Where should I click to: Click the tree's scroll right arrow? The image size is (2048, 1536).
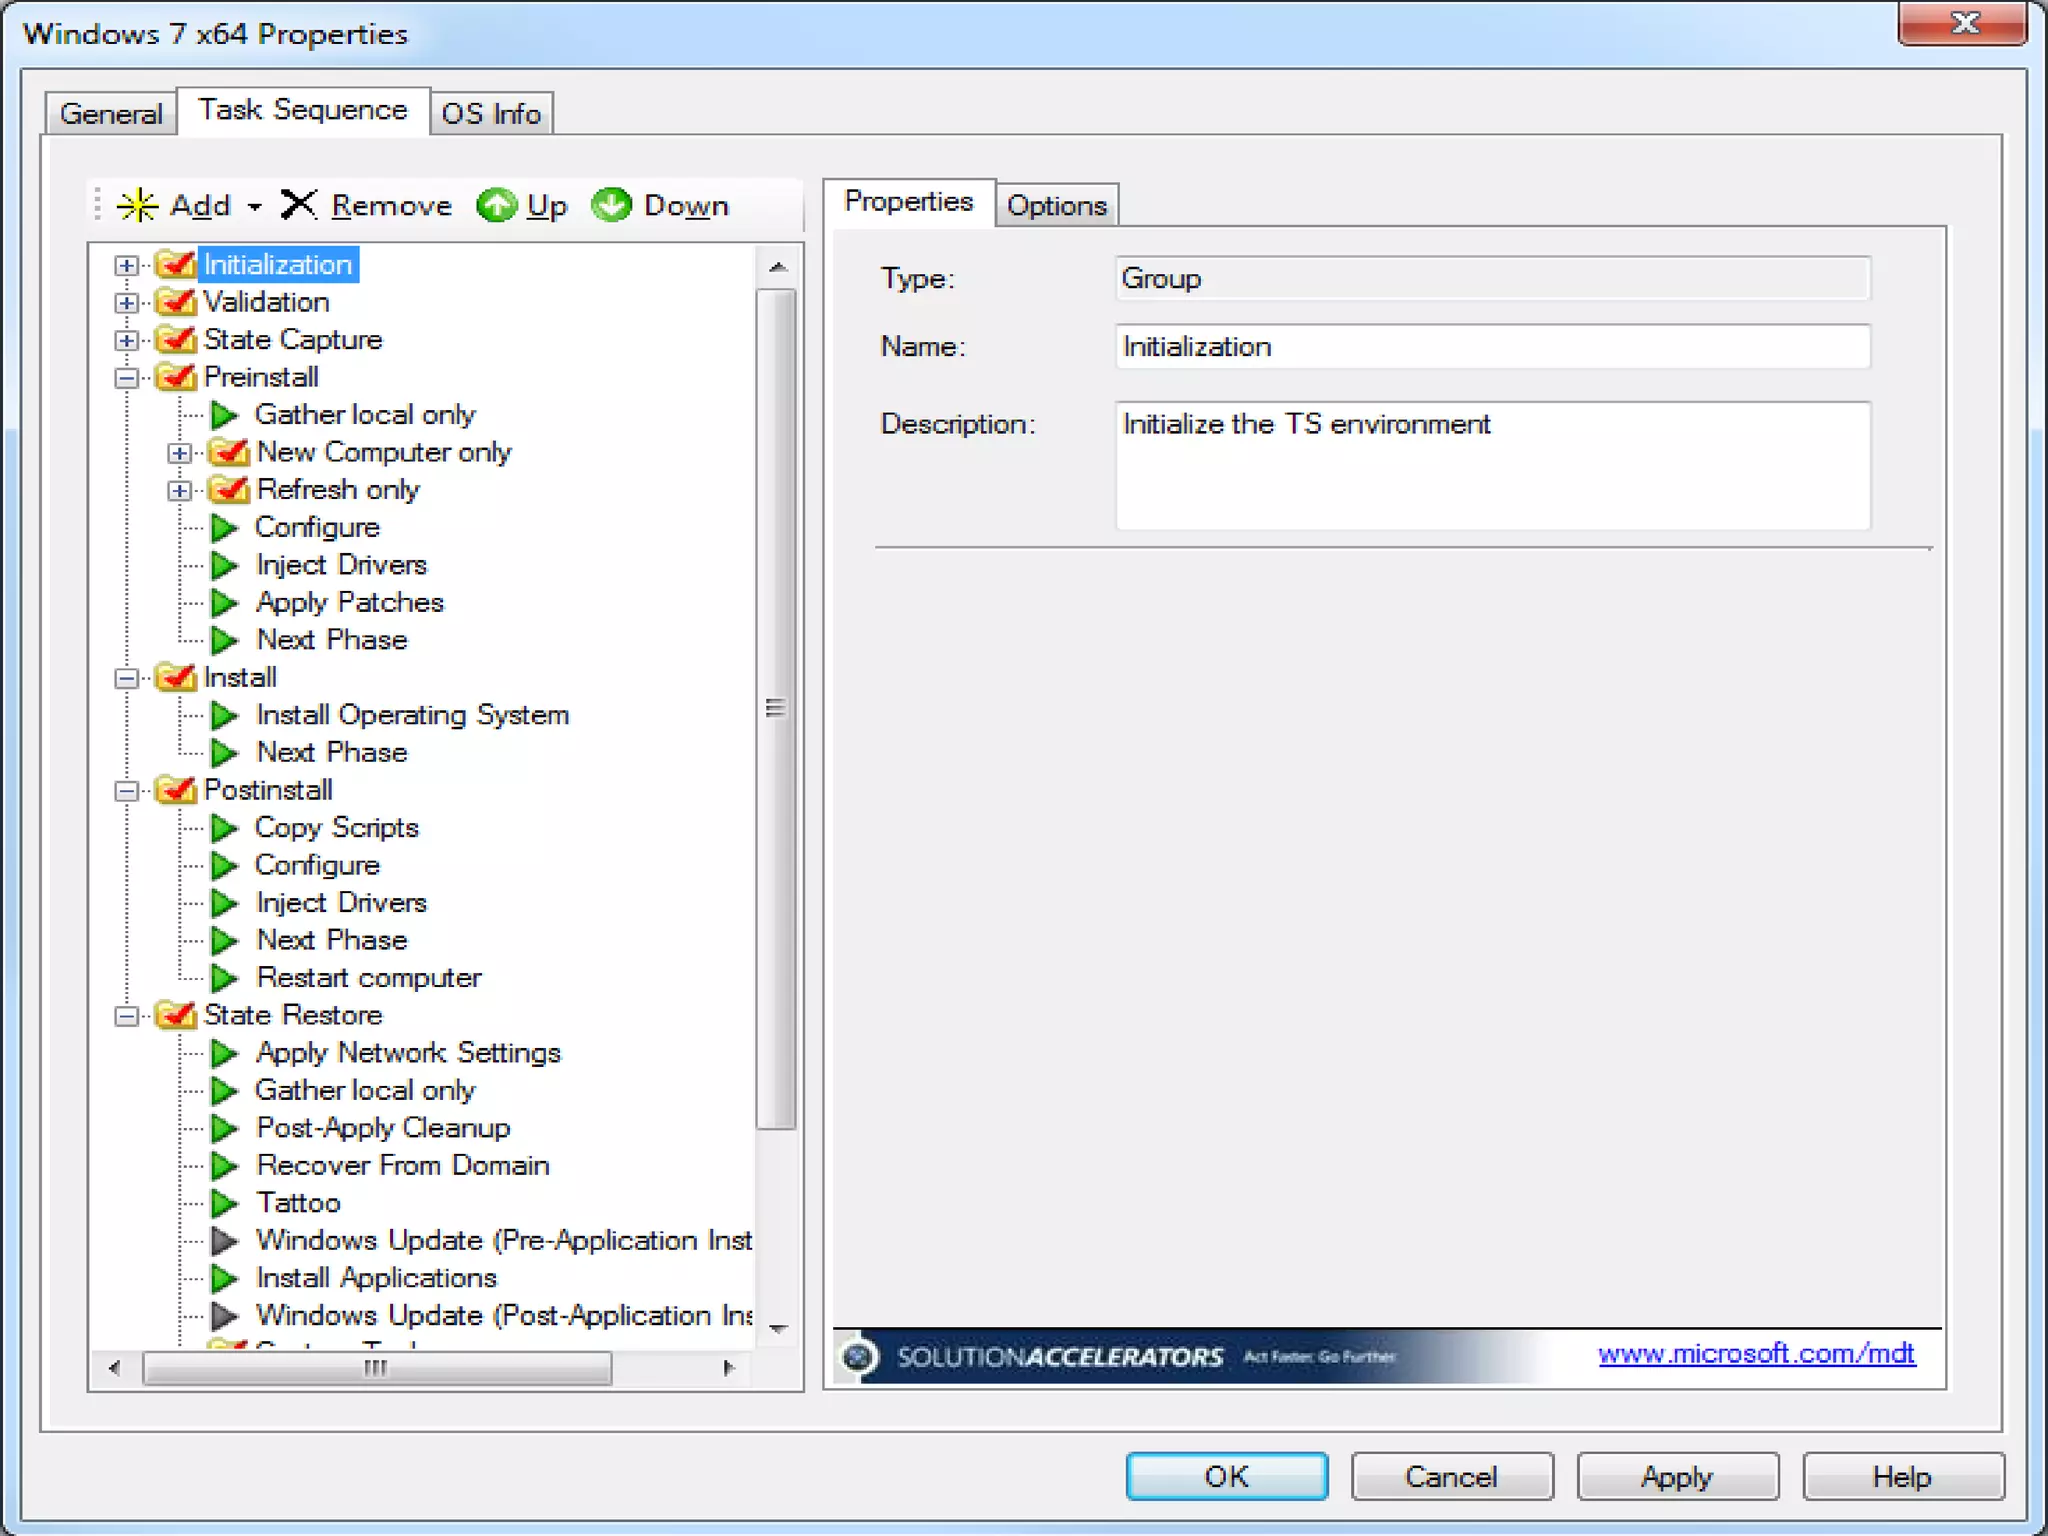coord(729,1368)
